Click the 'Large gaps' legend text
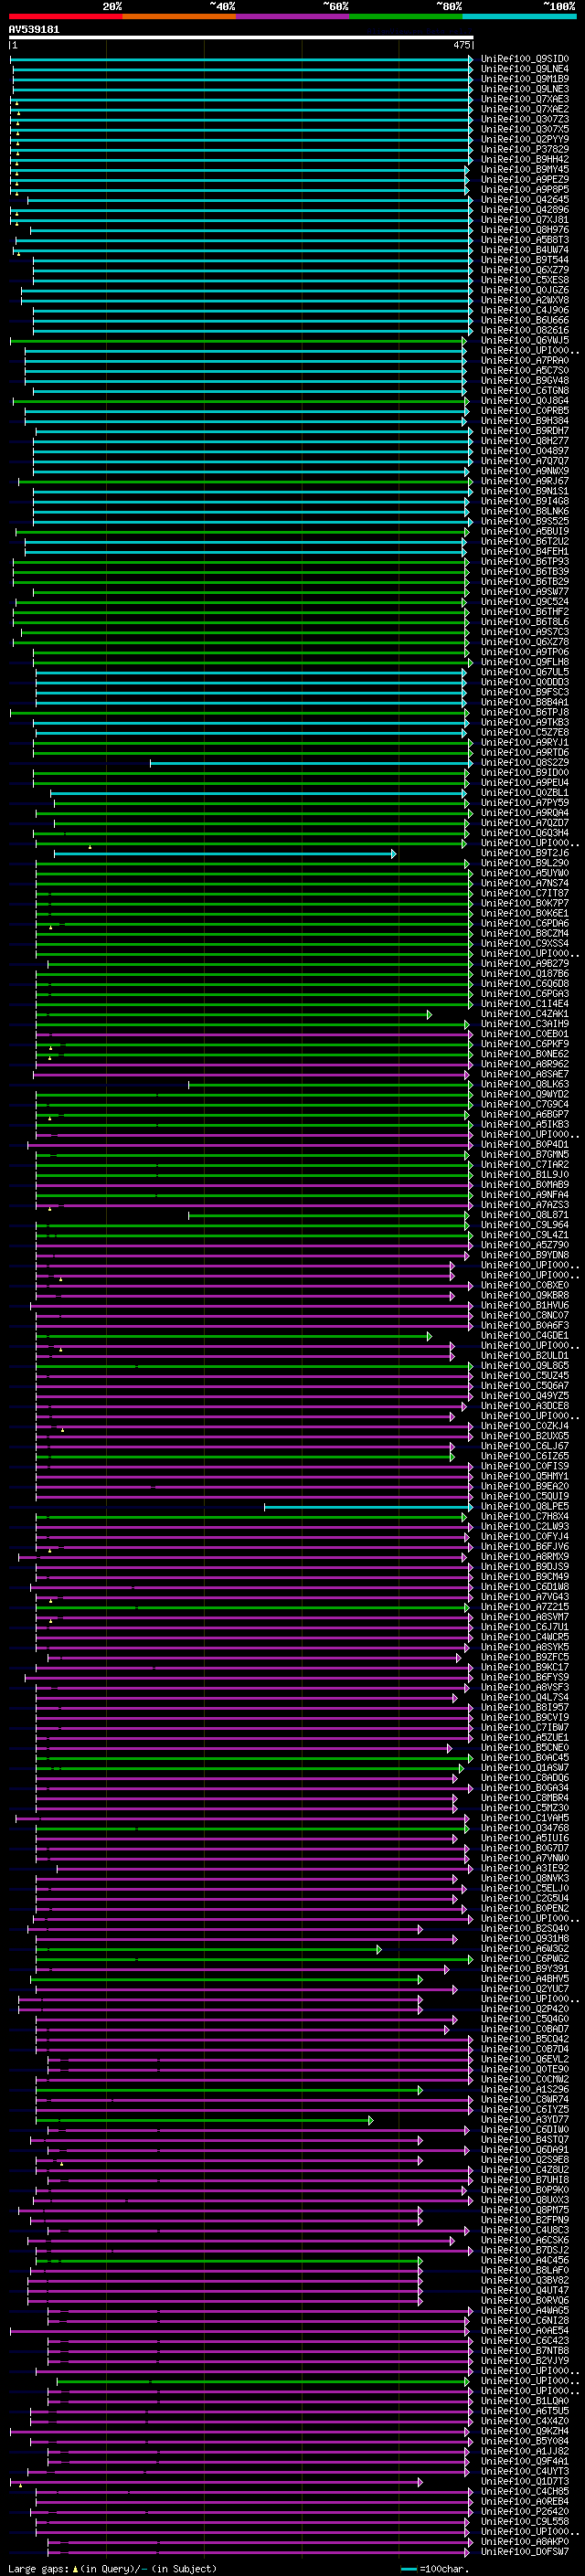 [39, 2568]
